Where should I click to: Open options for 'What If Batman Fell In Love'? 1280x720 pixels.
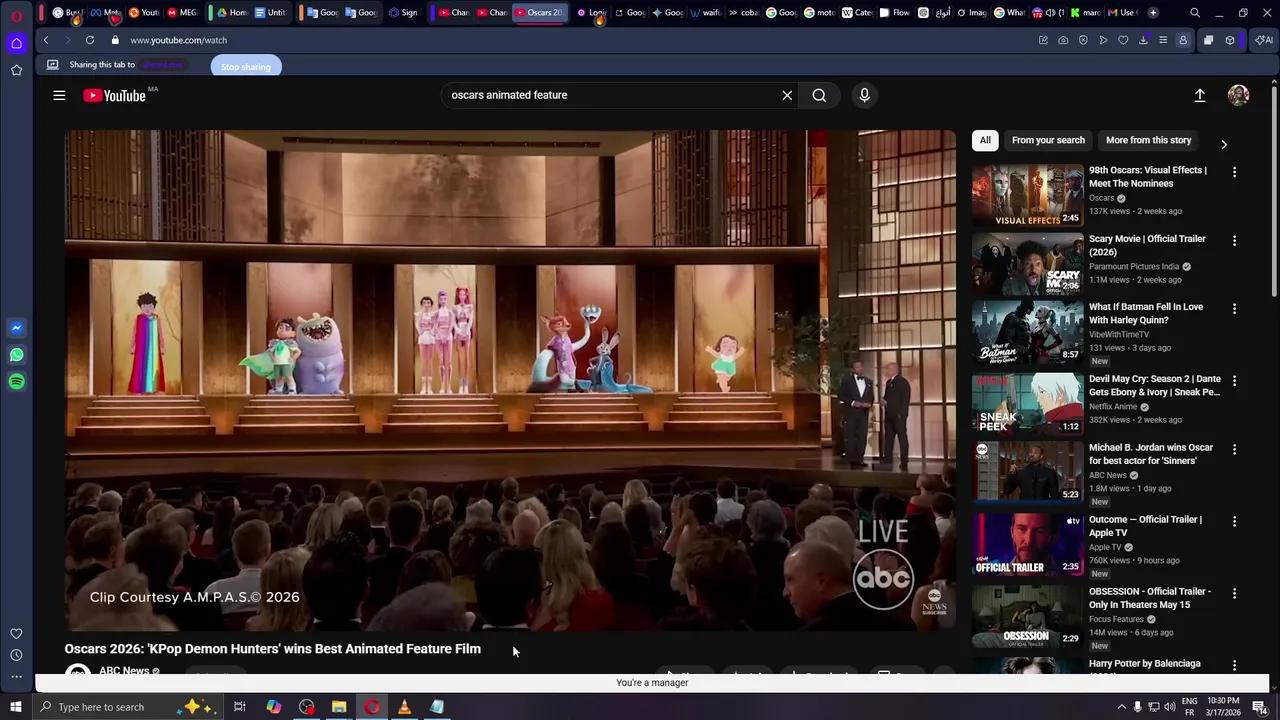[1234, 308]
